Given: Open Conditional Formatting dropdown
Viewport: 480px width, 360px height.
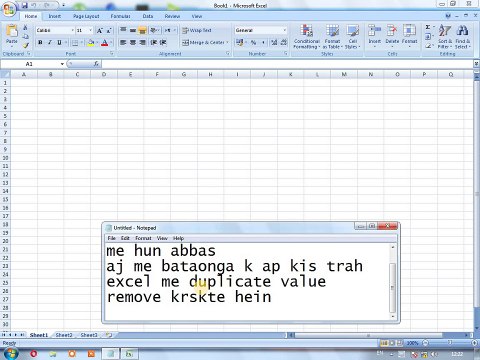Looking at the screenshot, I should (307, 37).
